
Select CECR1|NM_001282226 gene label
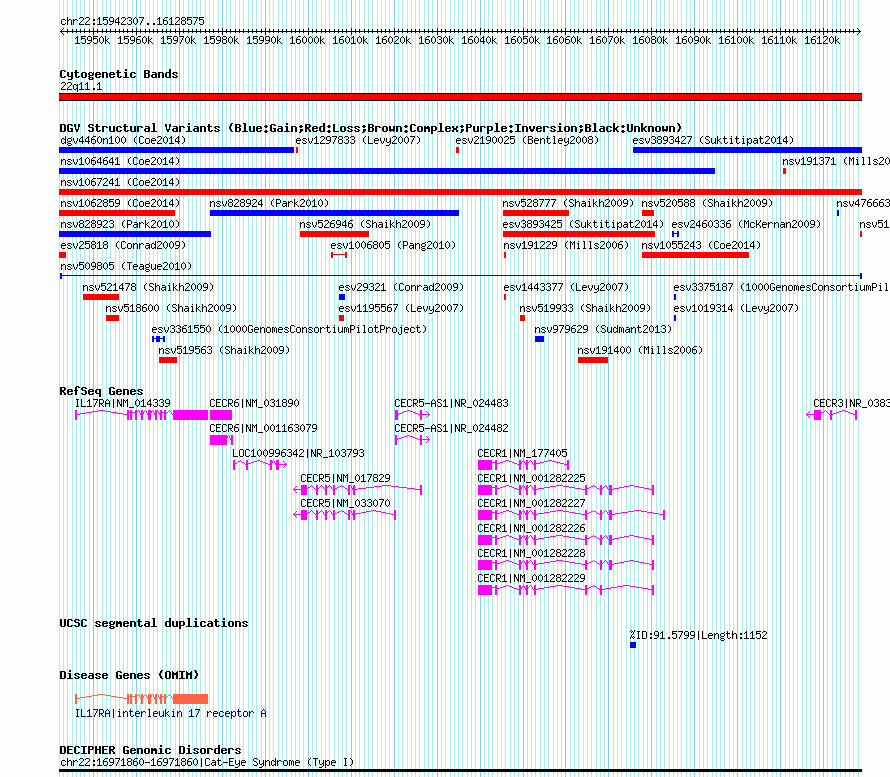click(531, 528)
